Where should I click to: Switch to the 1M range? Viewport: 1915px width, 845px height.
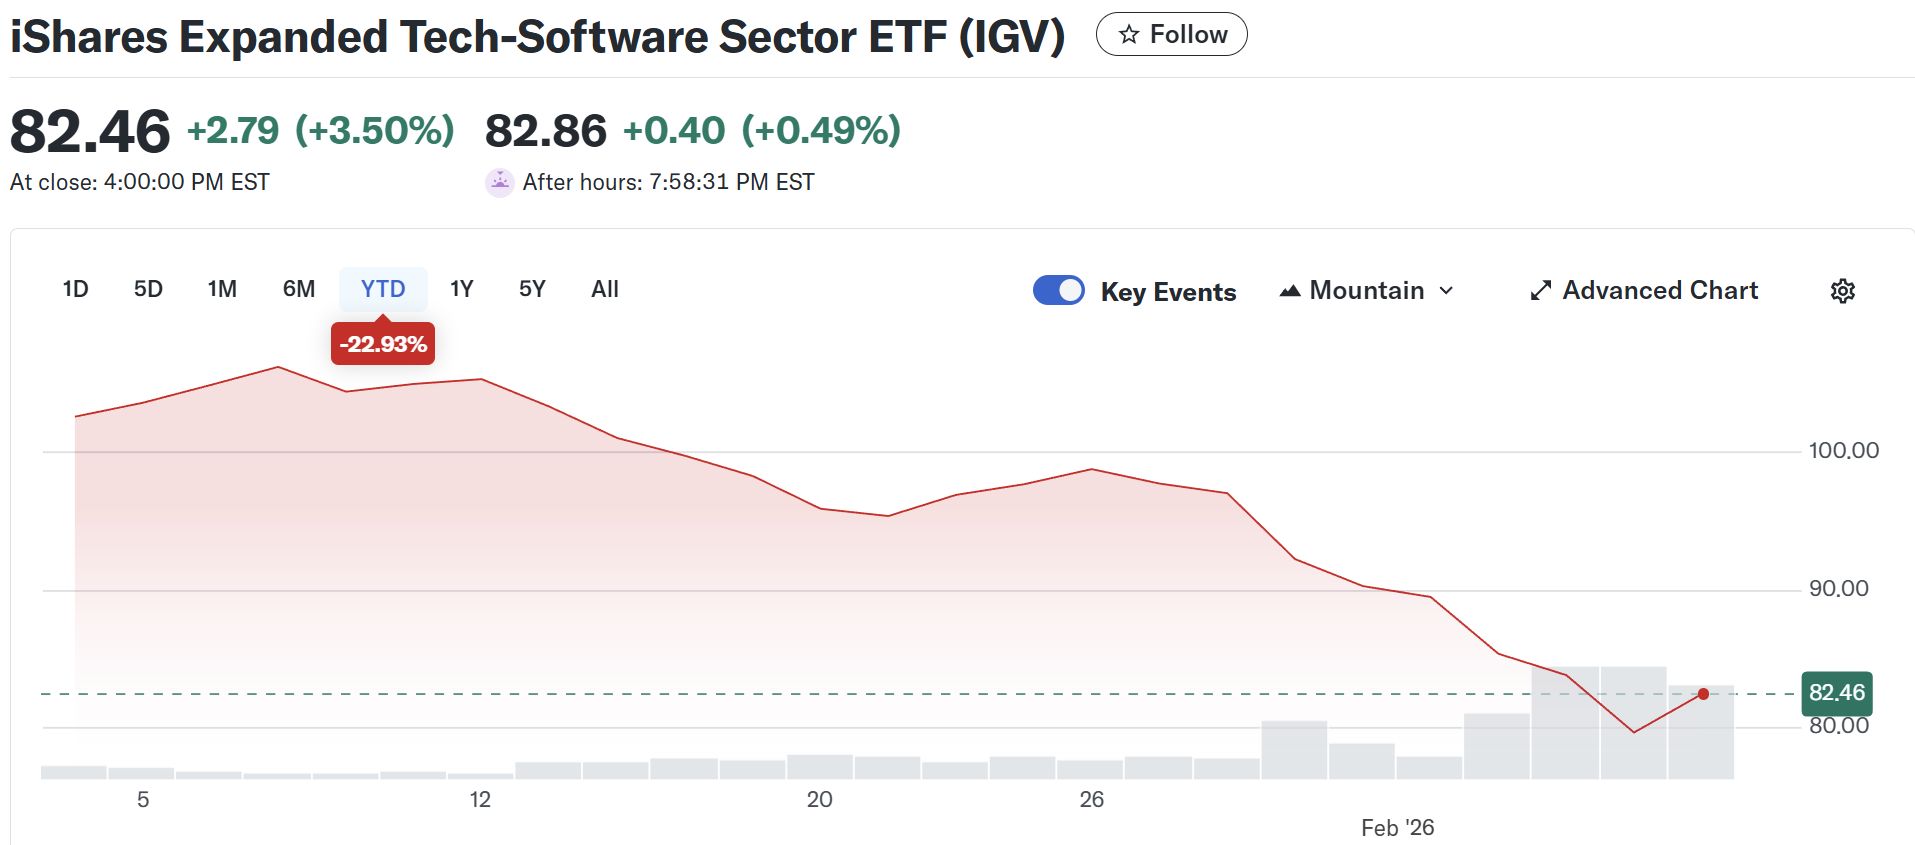[222, 289]
